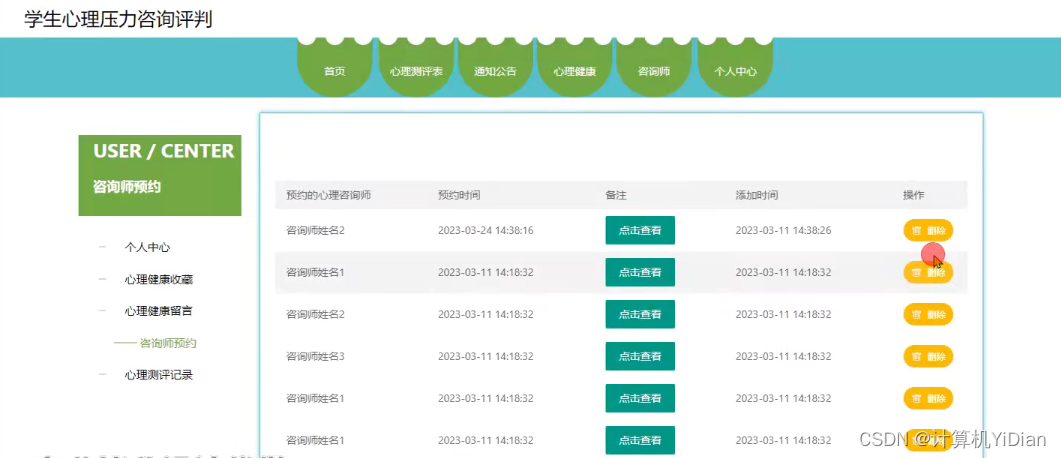Open 心理健康收藏 in the sidebar
Screen dimensions: 1061x458
[x=158, y=279]
